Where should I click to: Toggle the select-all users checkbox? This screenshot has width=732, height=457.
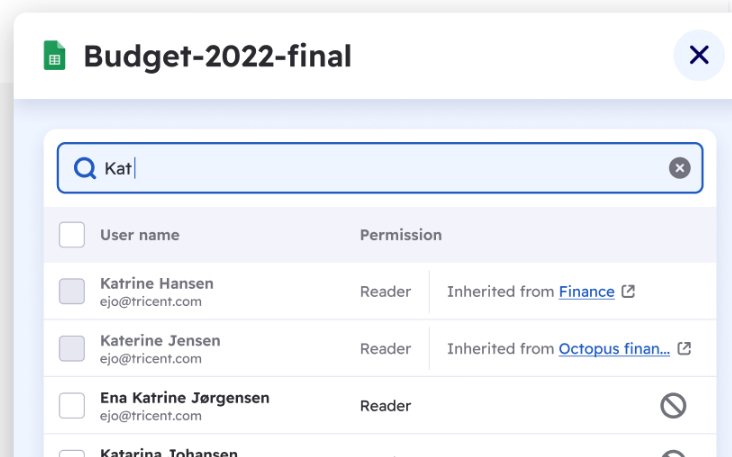[72, 234]
